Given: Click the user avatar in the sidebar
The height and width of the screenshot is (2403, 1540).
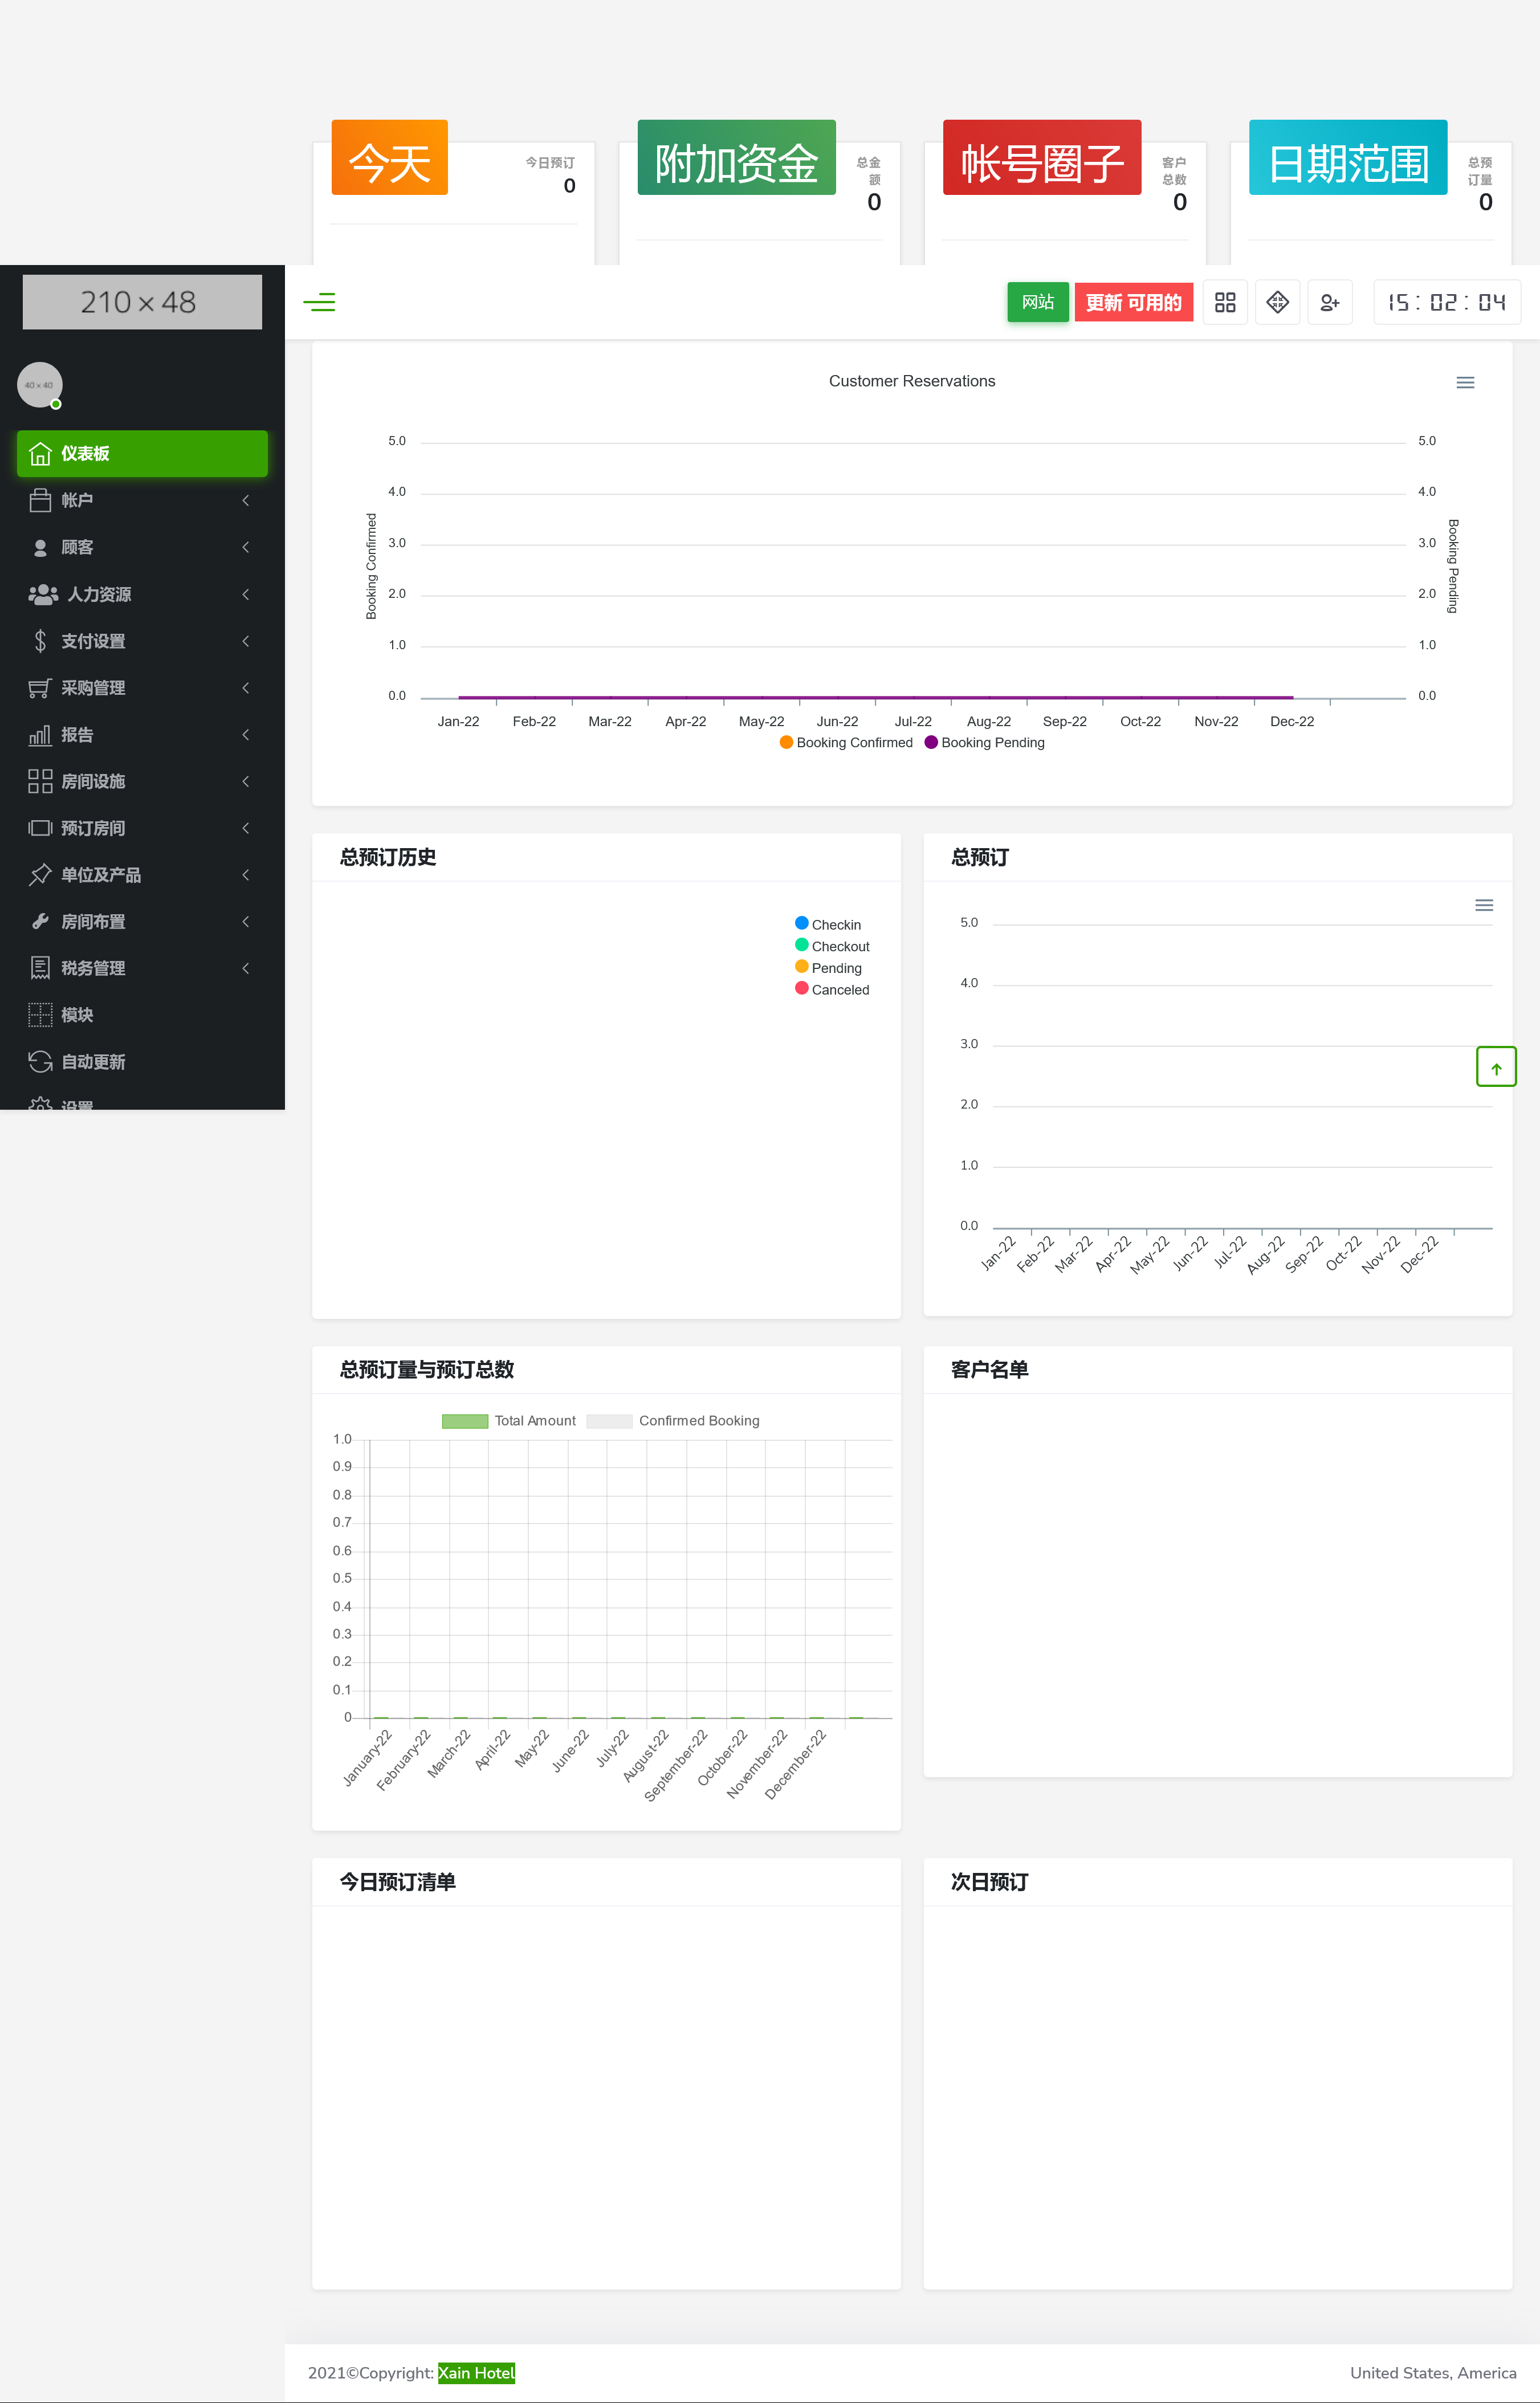Looking at the screenshot, I should pyautogui.click(x=40, y=385).
